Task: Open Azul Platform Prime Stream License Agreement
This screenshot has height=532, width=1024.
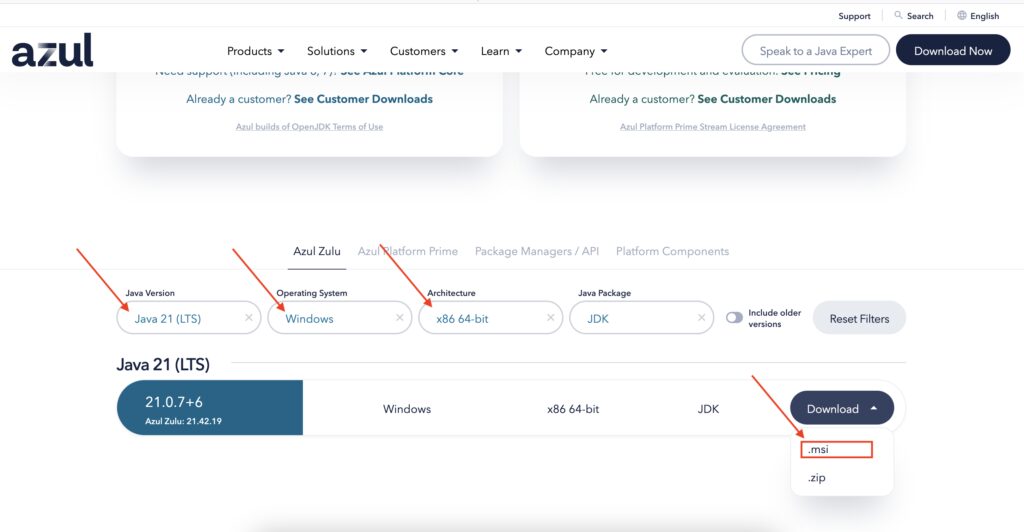Action: pyautogui.click(x=712, y=127)
